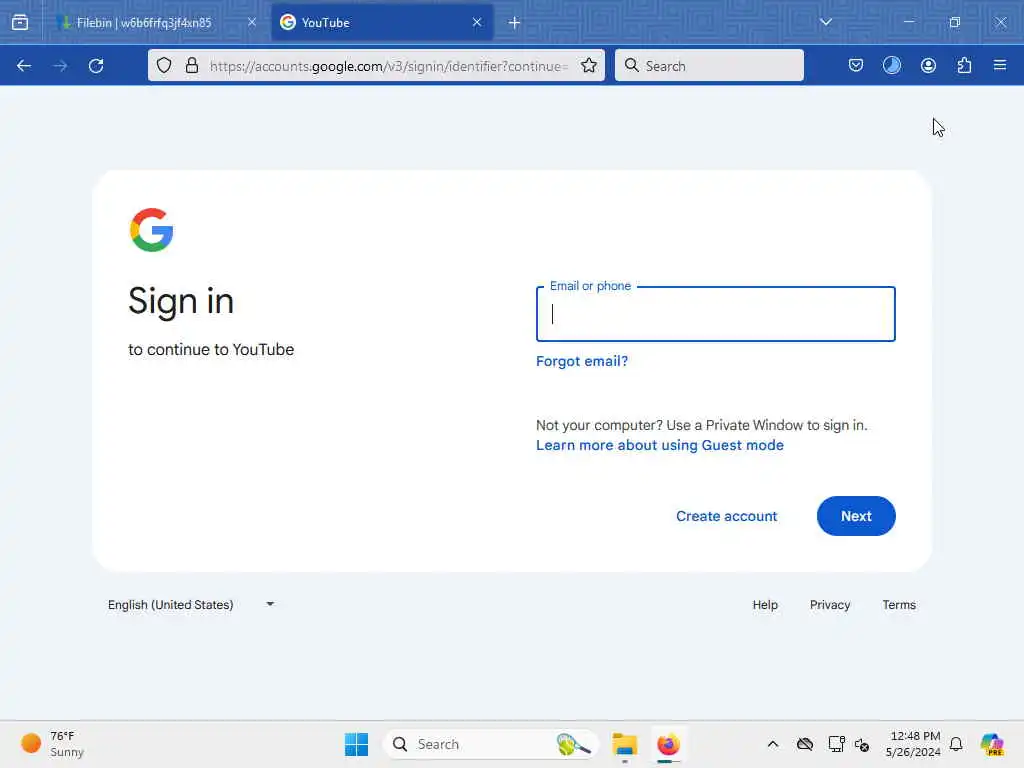Launch Copilot preview icon in taskbar
Viewport: 1024px width, 768px height.
click(991, 744)
